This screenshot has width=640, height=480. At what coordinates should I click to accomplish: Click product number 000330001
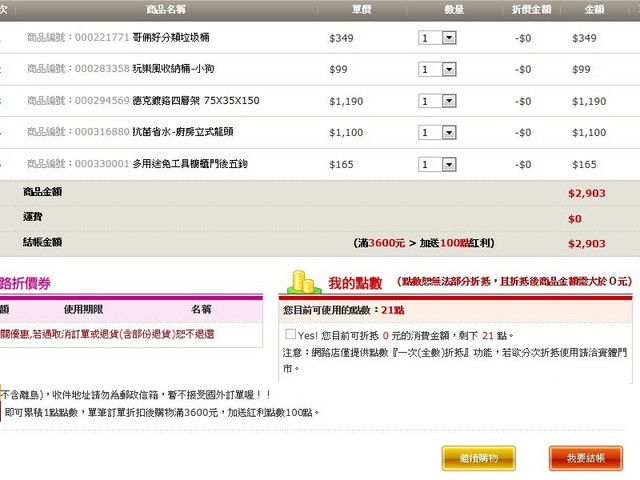coord(102,164)
